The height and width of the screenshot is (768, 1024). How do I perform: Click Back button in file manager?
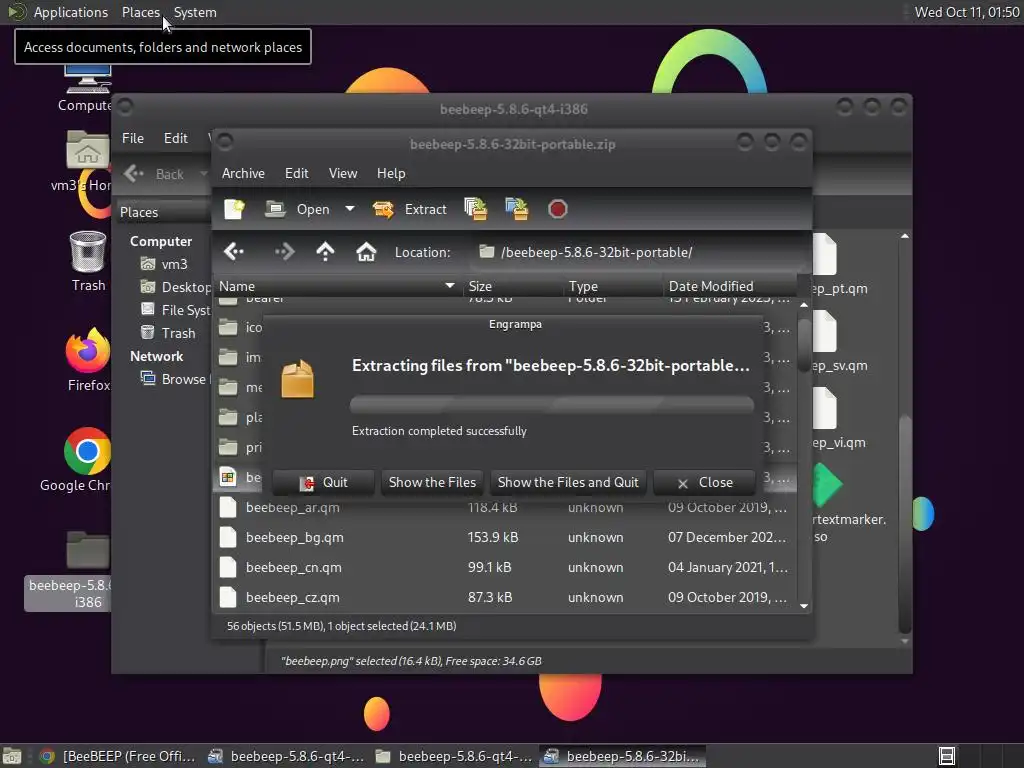pyautogui.click(x=156, y=174)
